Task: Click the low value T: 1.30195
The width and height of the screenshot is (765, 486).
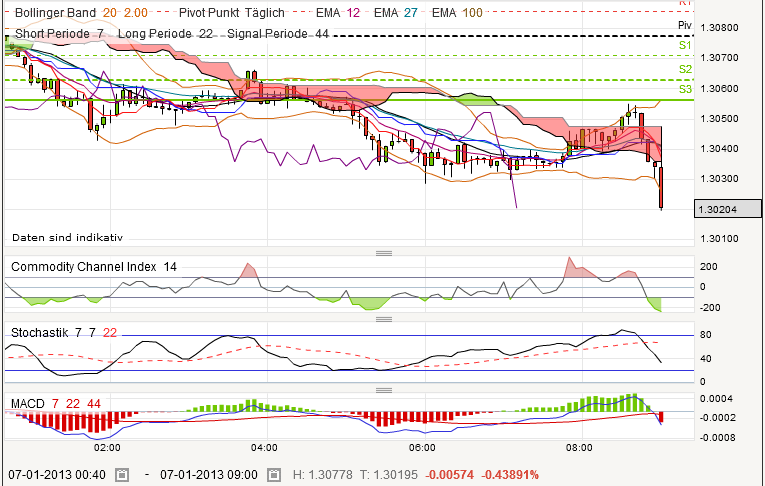Action: click(389, 474)
